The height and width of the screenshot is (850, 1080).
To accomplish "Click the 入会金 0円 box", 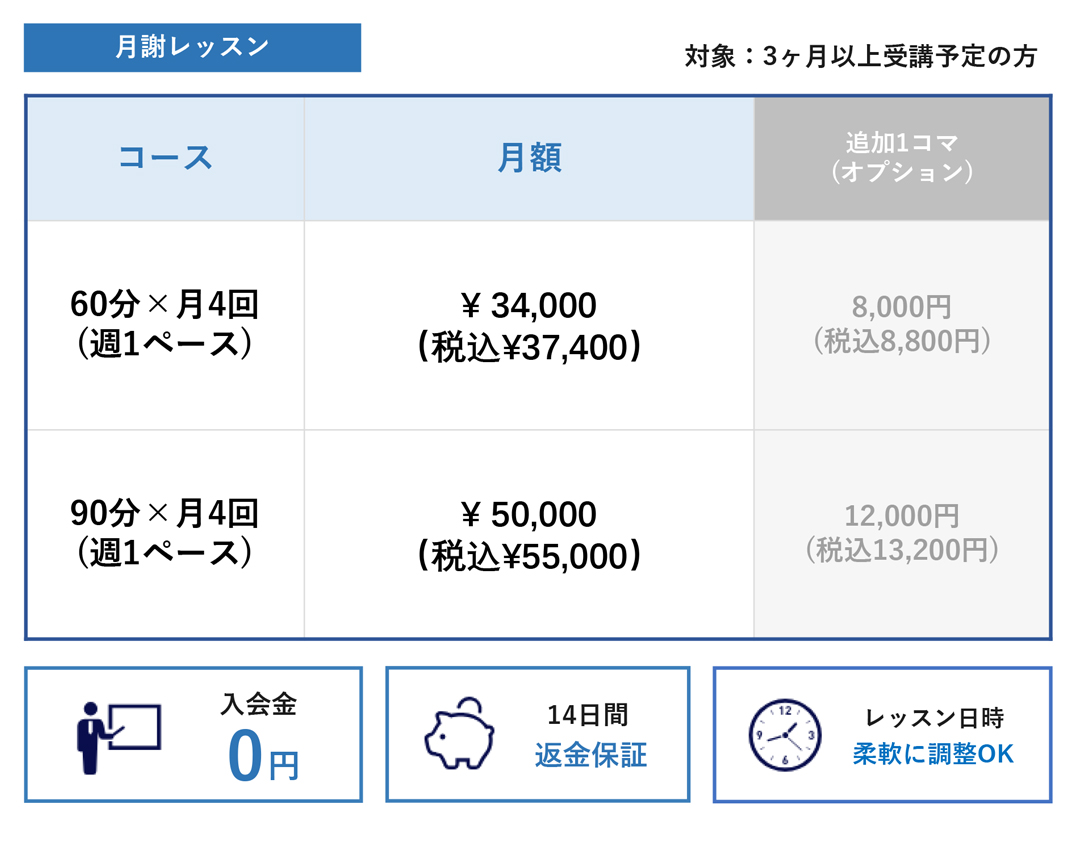I will click(194, 734).
